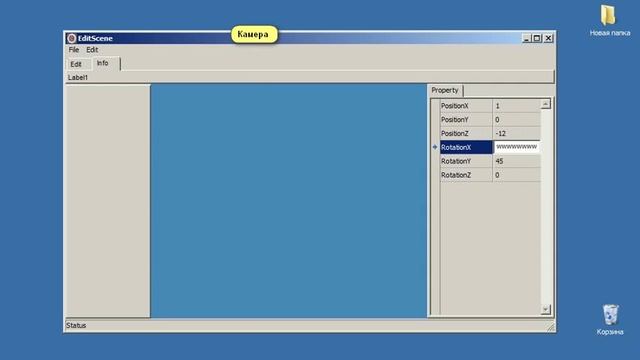Select the RotationY property name
The width and height of the screenshot is (640, 360).
466,161
